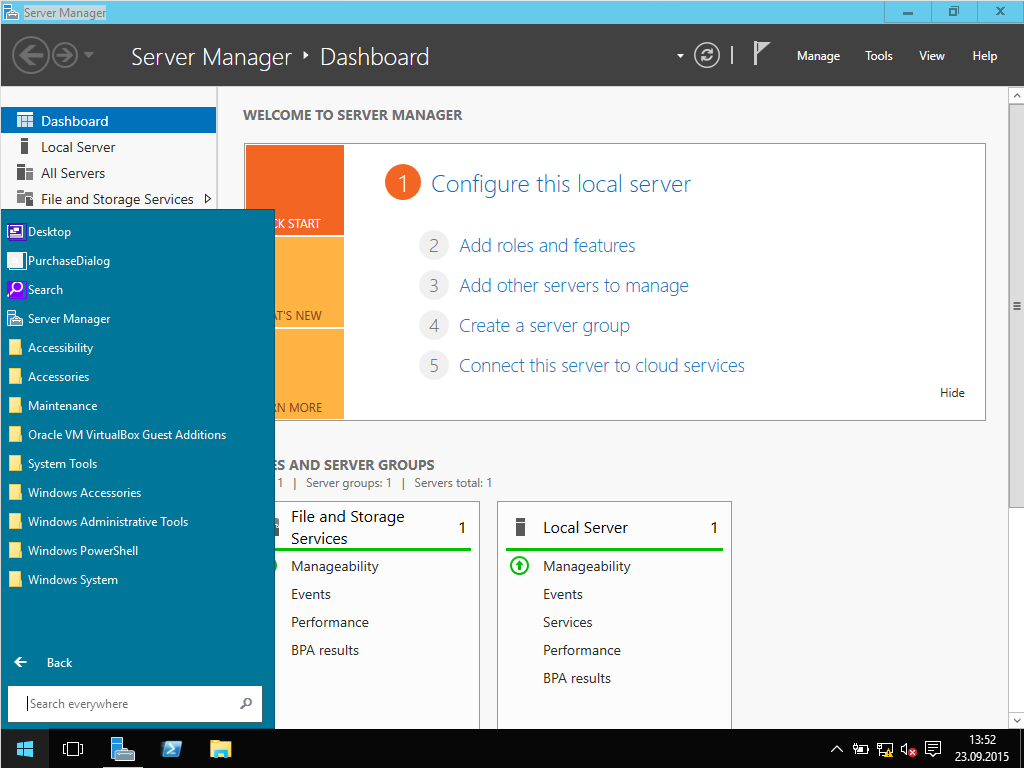The width and height of the screenshot is (1024, 768).
Task: Open the notification area message icon
Action: click(933, 748)
